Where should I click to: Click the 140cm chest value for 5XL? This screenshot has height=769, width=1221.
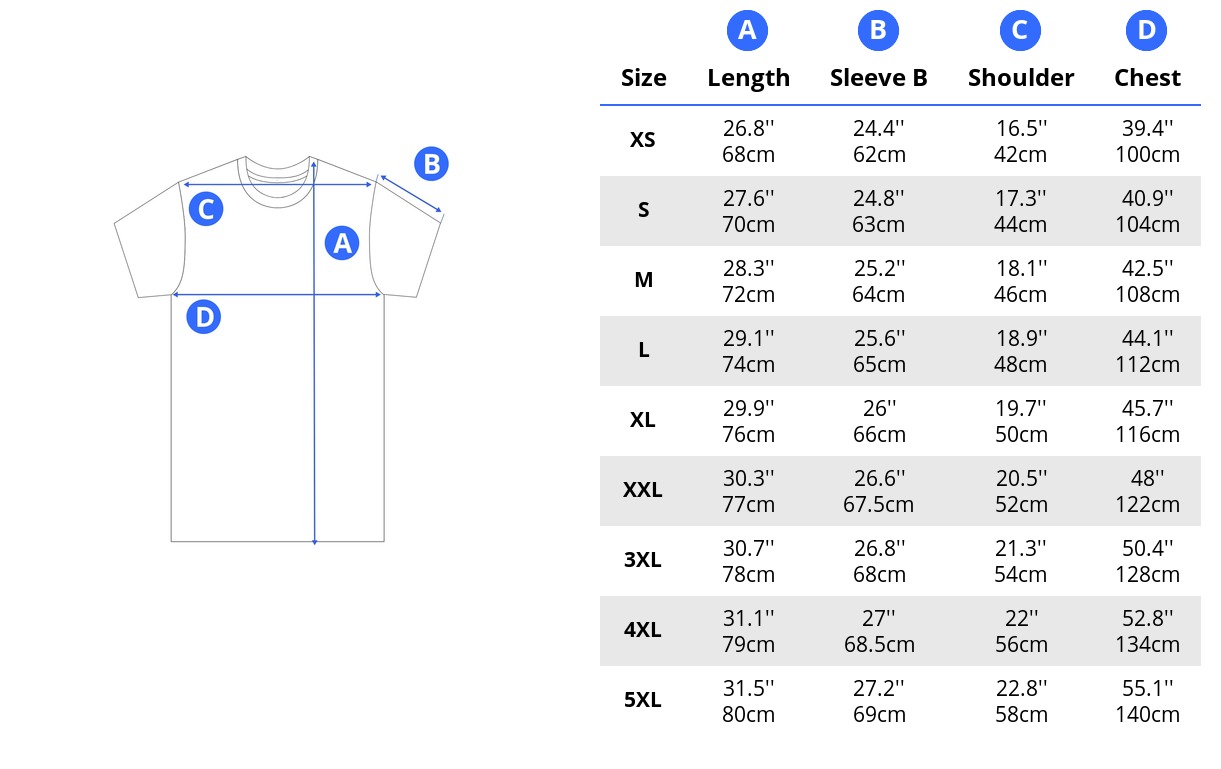1147,714
